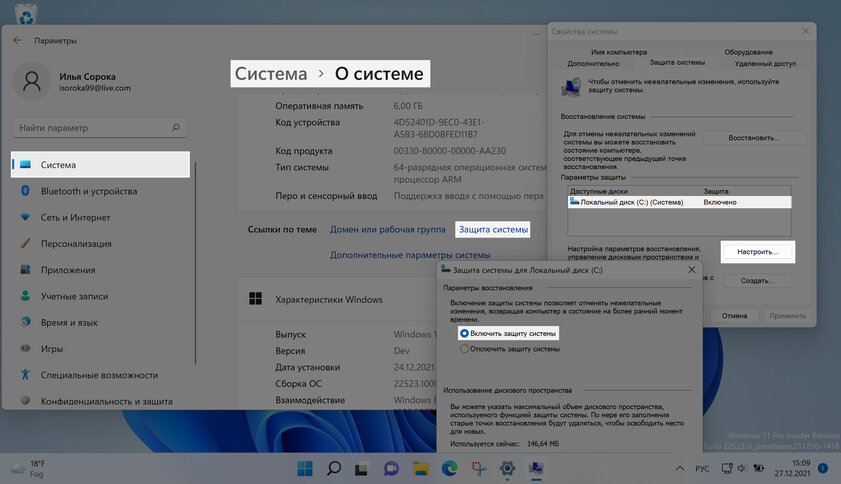This screenshot has width=841, height=484.
Task: Click the volume icon in system tray
Action: 741,468
